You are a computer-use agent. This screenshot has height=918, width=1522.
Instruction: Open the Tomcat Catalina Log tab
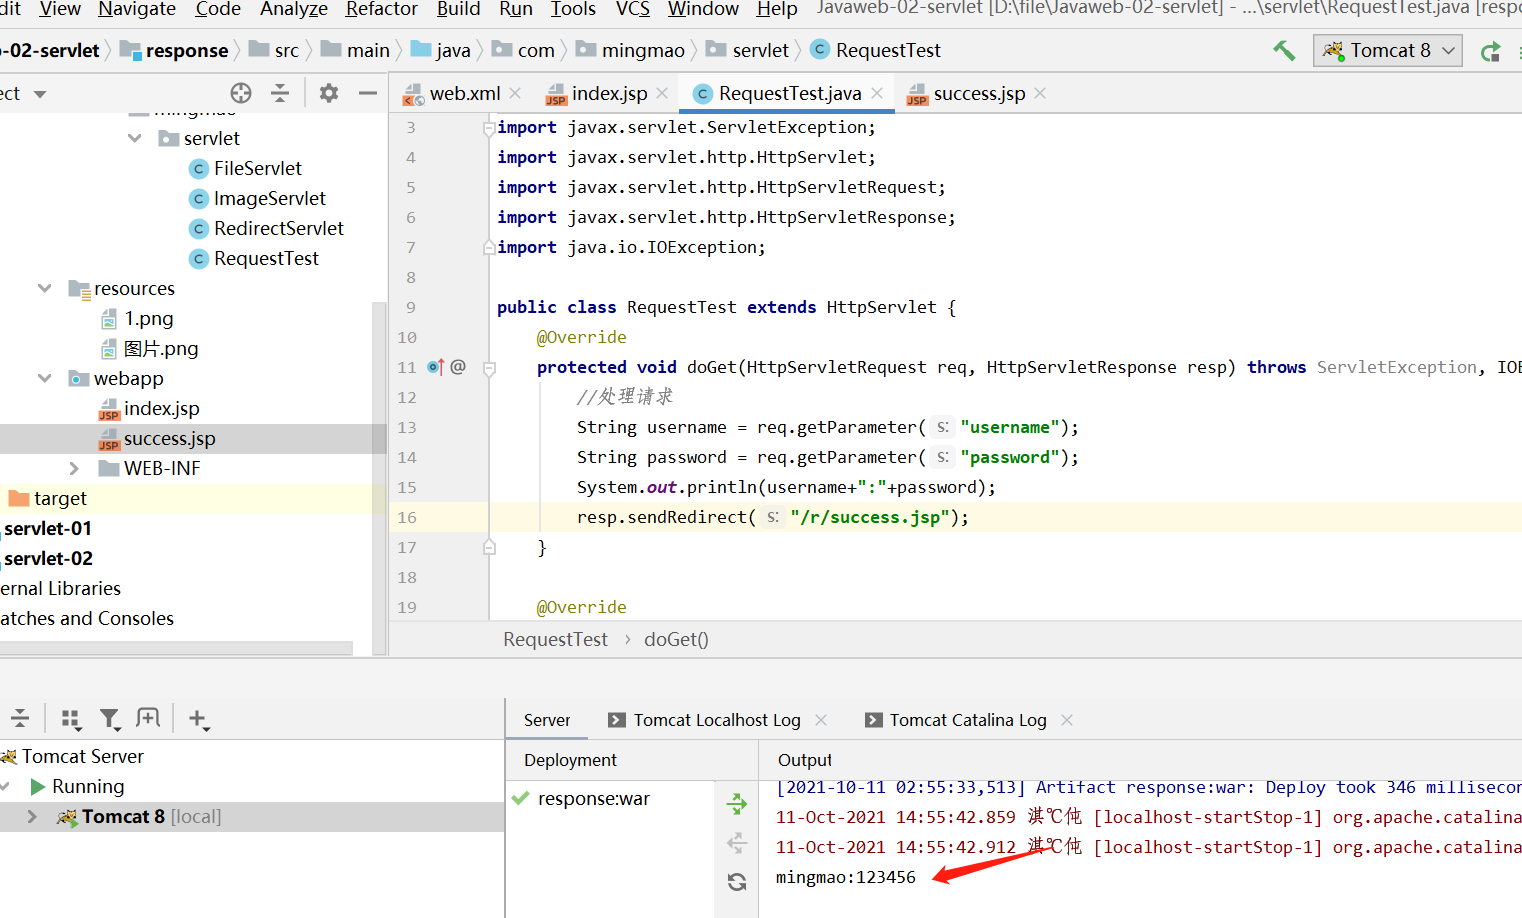click(x=966, y=720)
